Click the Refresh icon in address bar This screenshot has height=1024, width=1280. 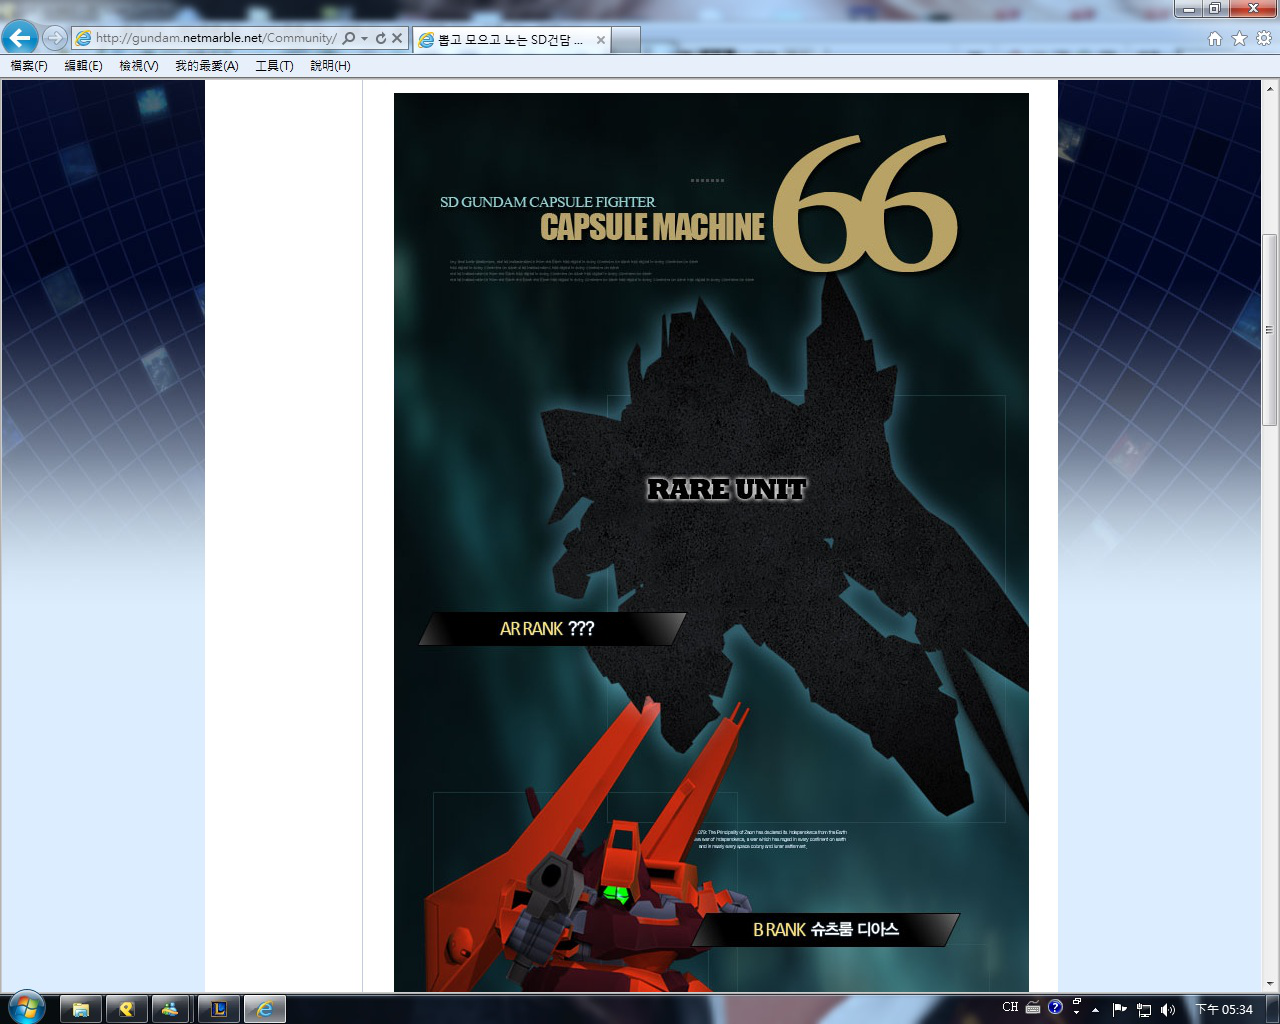(x=380, y=38)
